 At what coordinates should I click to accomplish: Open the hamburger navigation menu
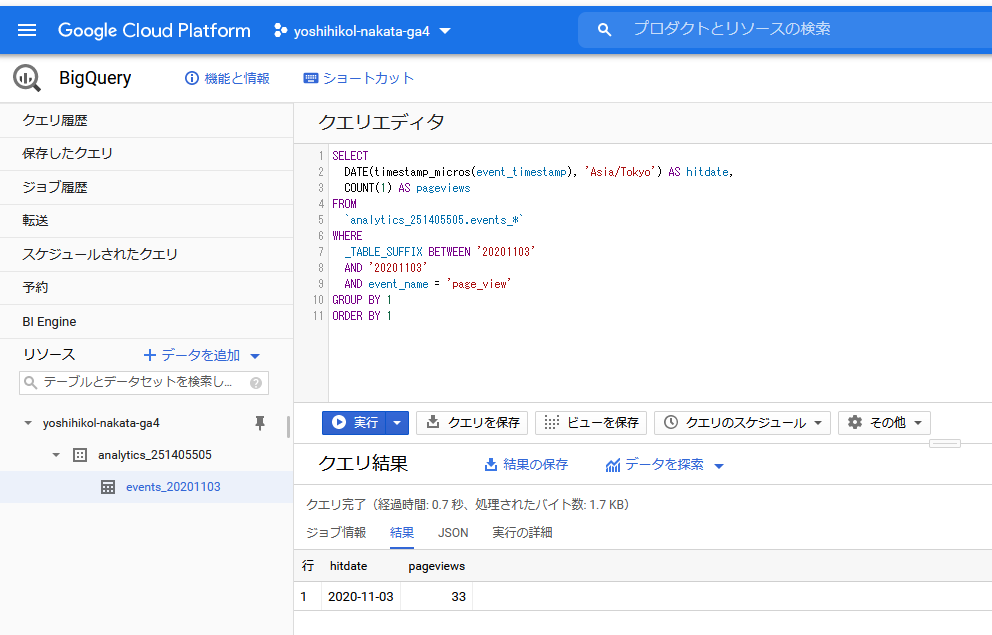click(x=27, y=30)
